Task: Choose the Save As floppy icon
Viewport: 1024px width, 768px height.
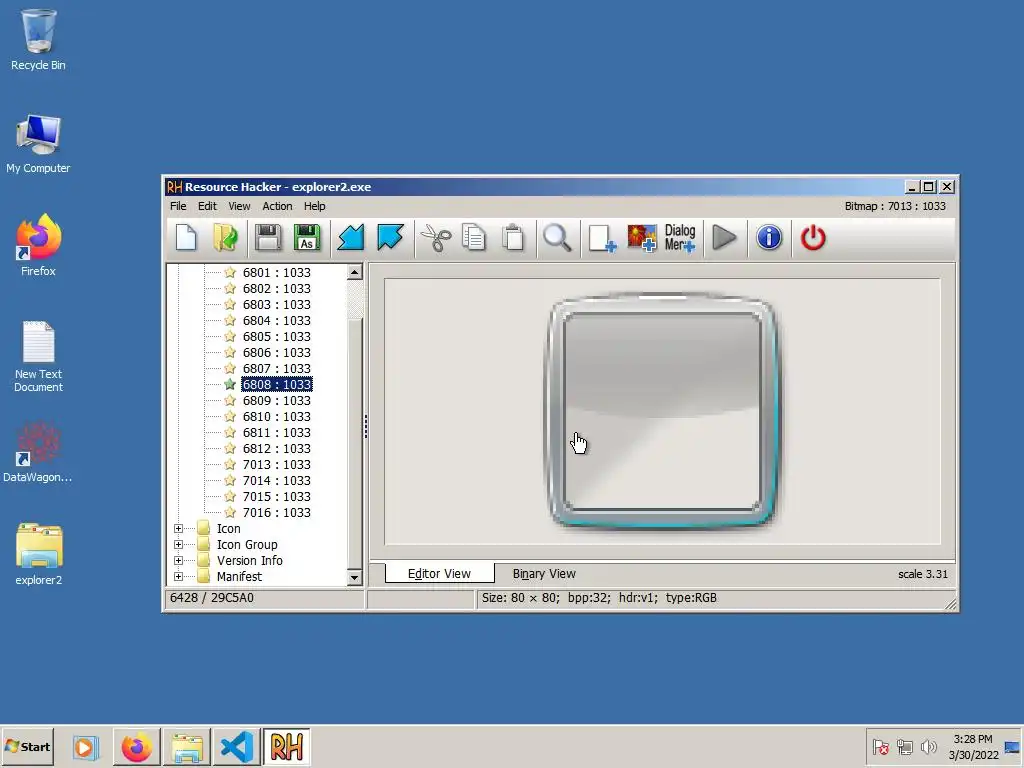Action: 307,238
